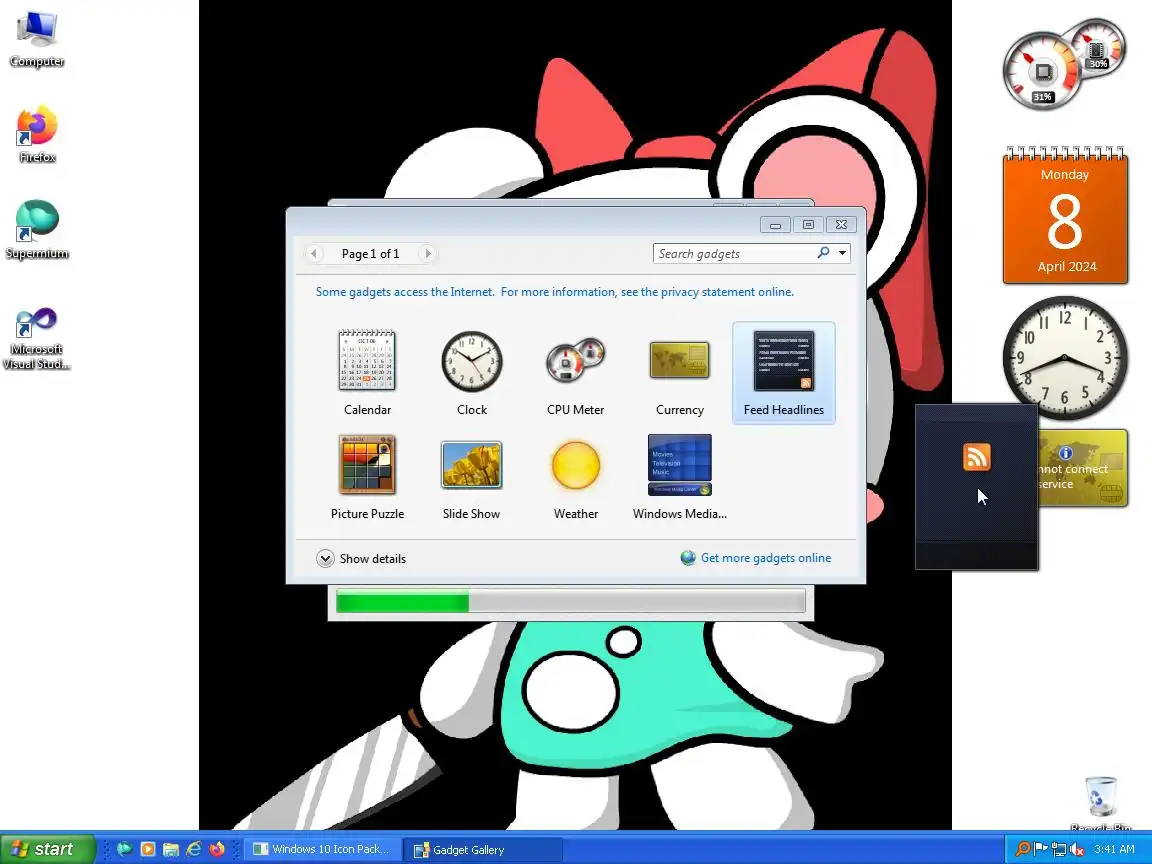Select the Currency gadget icon
Screen dimensions: 1152x864
(680, 360)
